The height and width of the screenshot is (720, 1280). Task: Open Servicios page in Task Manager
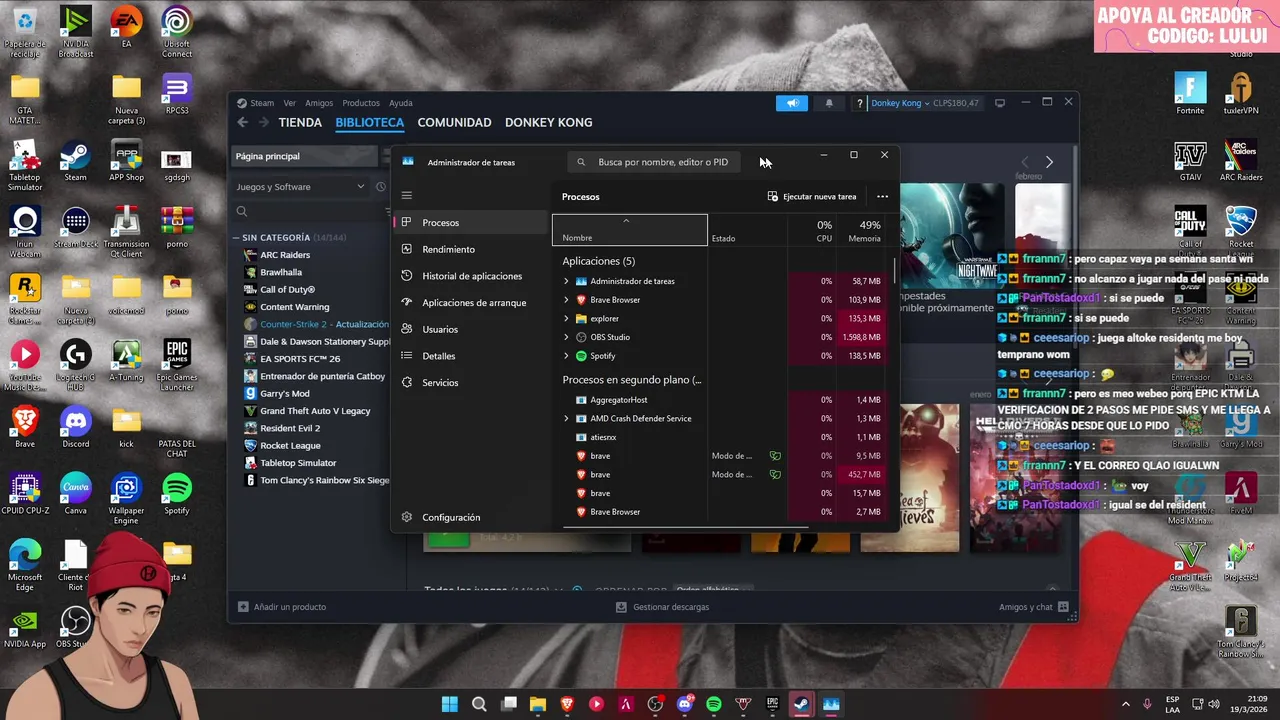click(x=440, y=382)
